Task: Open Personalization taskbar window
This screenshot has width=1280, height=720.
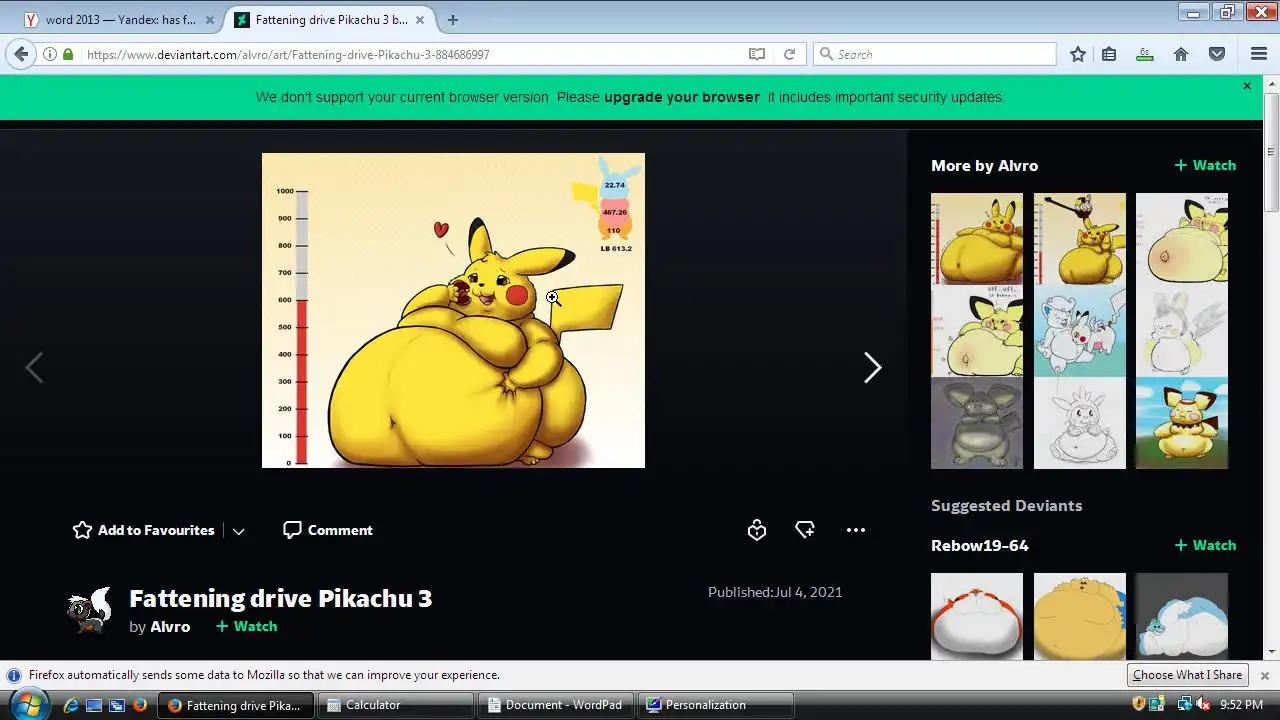Action: click(716, 705)
